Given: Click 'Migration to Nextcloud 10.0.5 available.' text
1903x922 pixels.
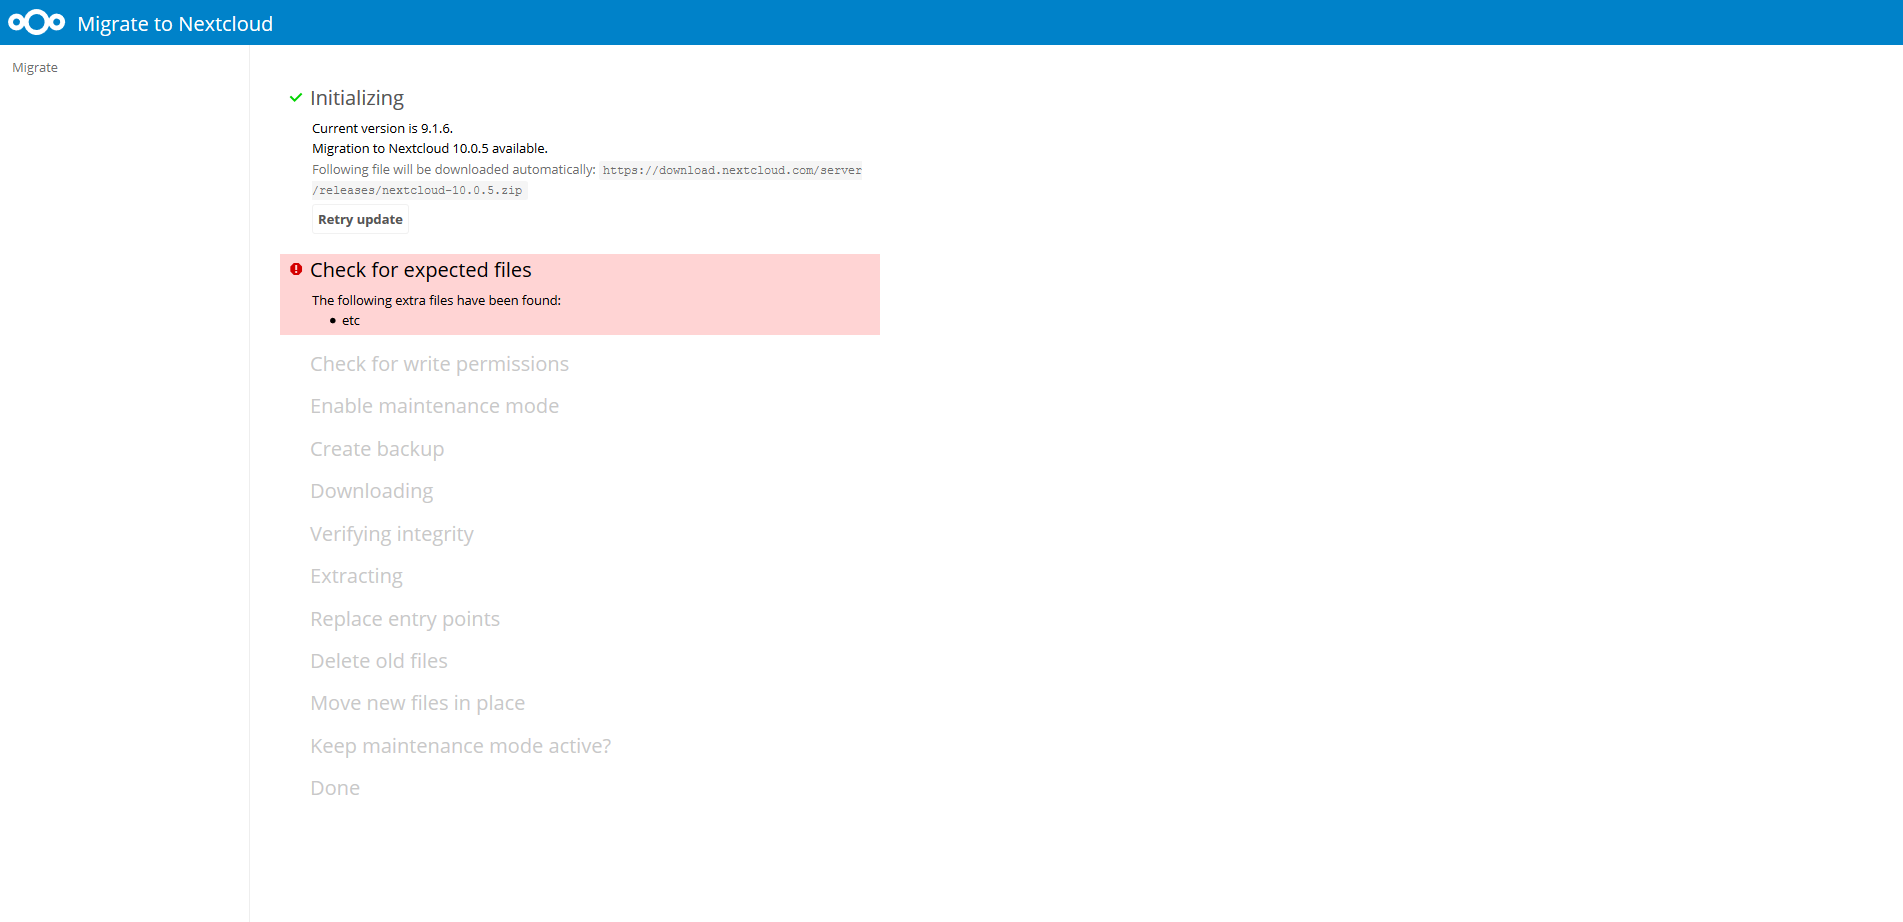Looking at the screenshot, I should click(x=430, y=148).
